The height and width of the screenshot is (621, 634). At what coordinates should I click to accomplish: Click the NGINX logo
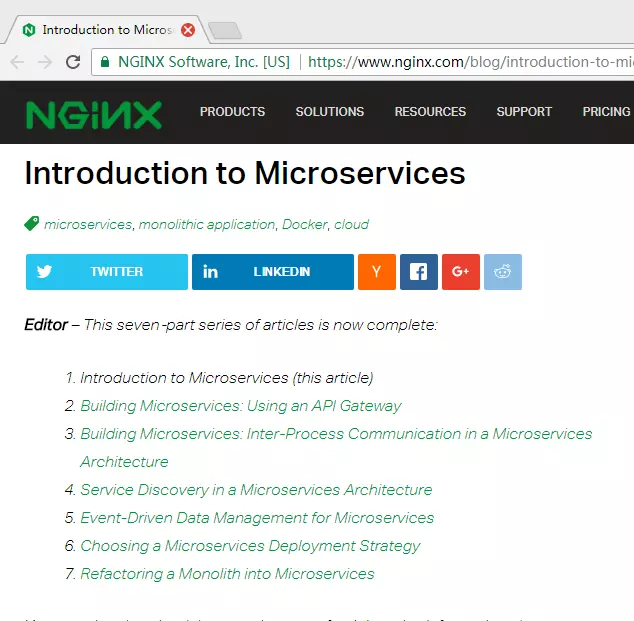94,115
